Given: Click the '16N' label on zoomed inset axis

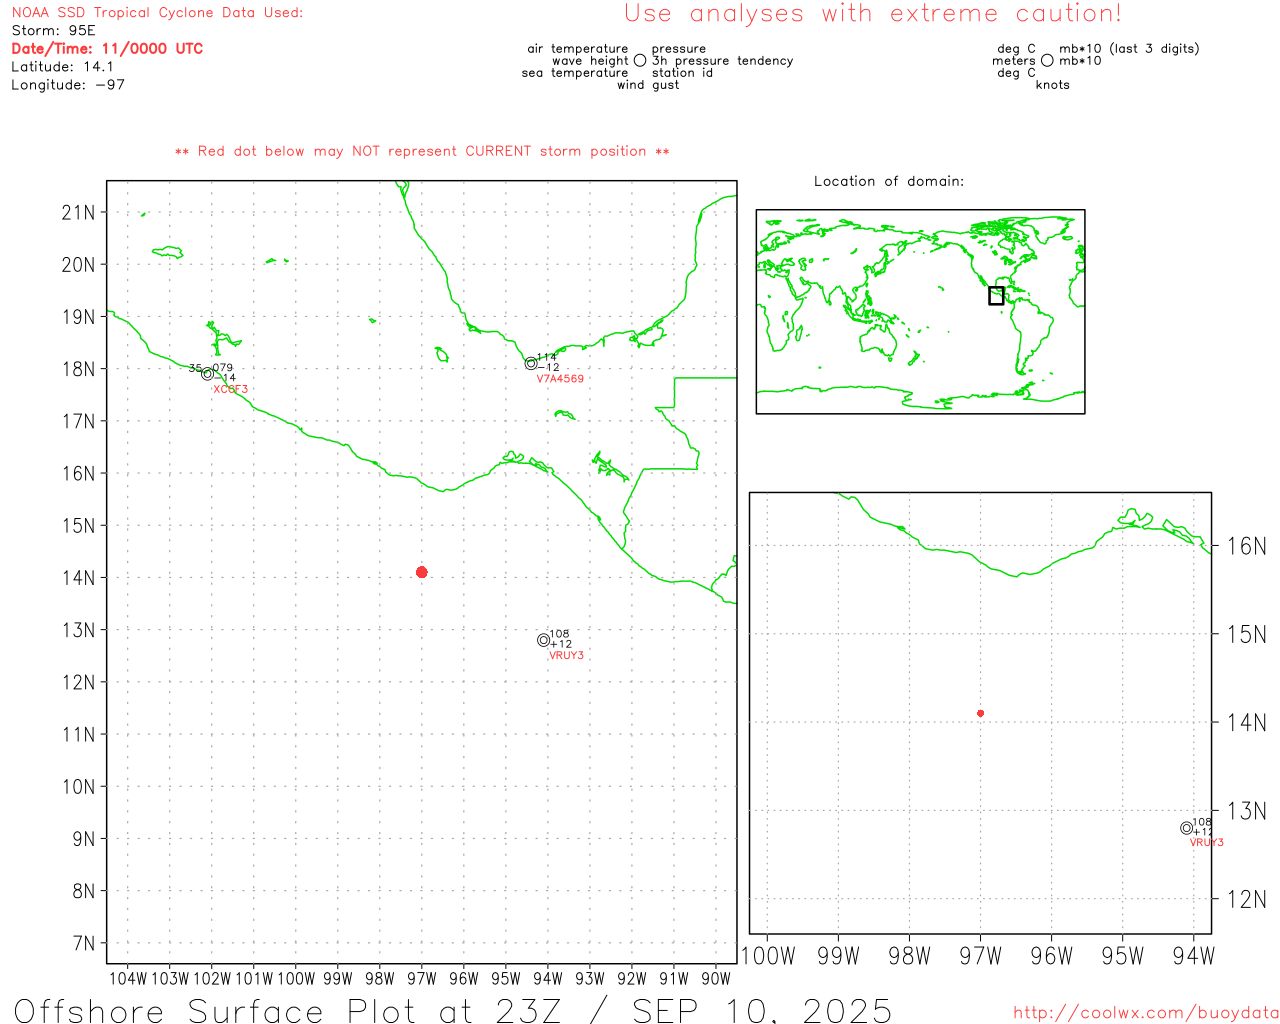Looking at the screenshot, I should [1246, 546].
